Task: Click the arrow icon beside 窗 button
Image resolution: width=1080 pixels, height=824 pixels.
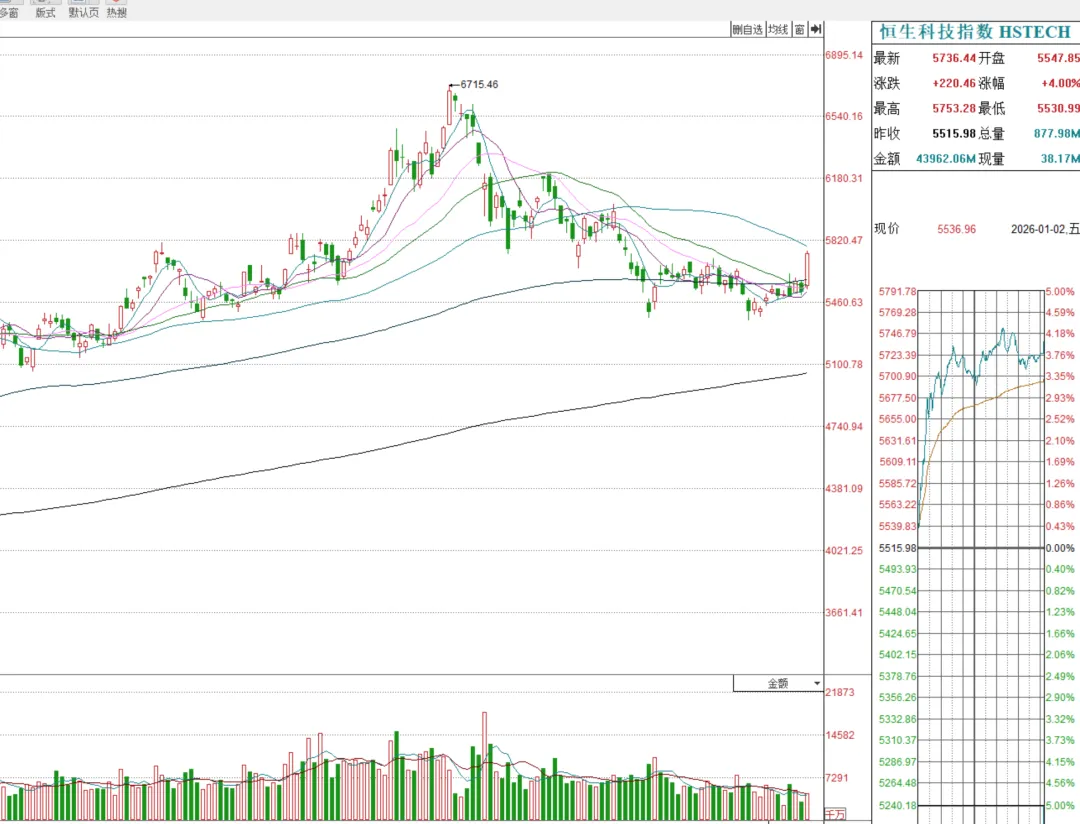Action: coord(816,30)
